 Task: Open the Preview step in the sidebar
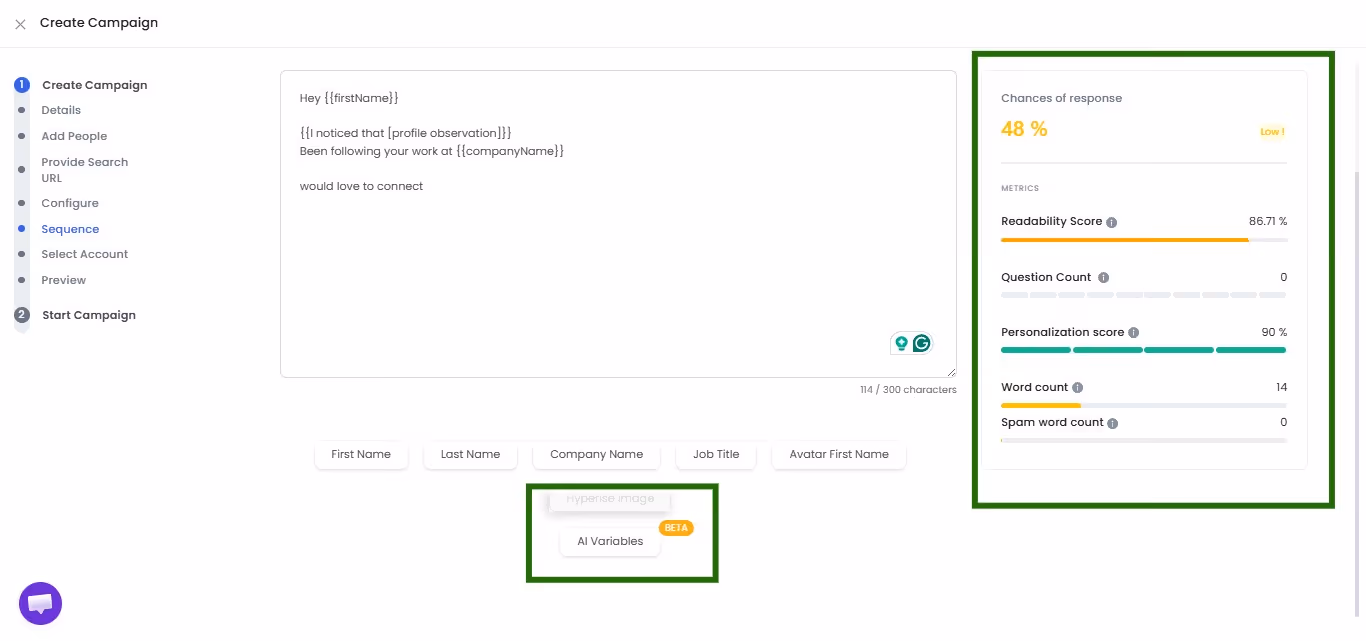pos(64,280)
